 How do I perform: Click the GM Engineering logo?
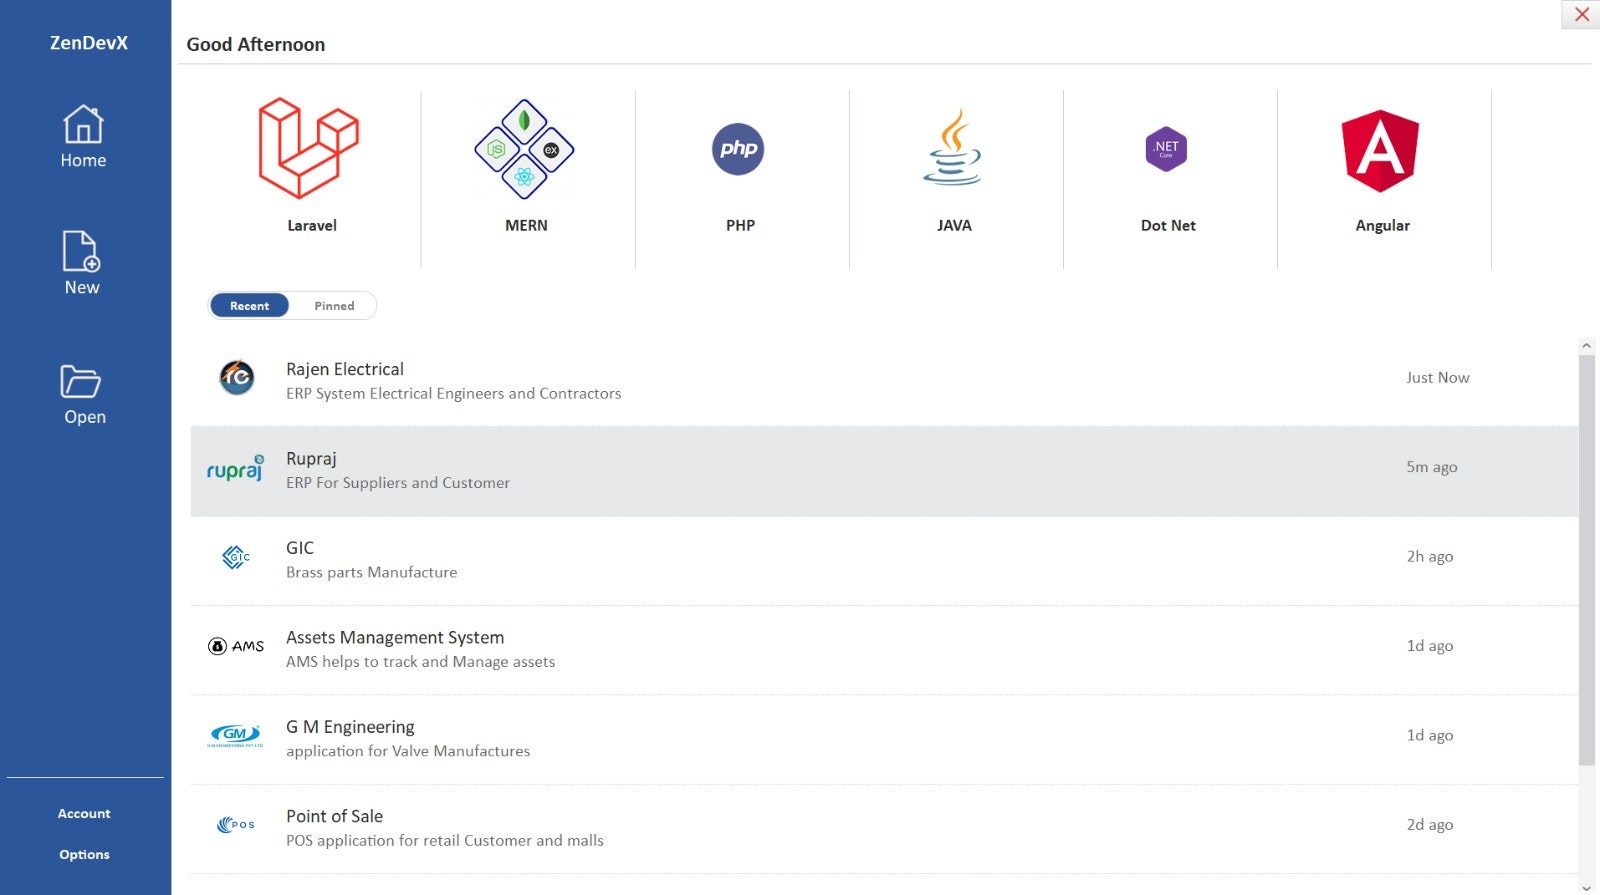235,735
